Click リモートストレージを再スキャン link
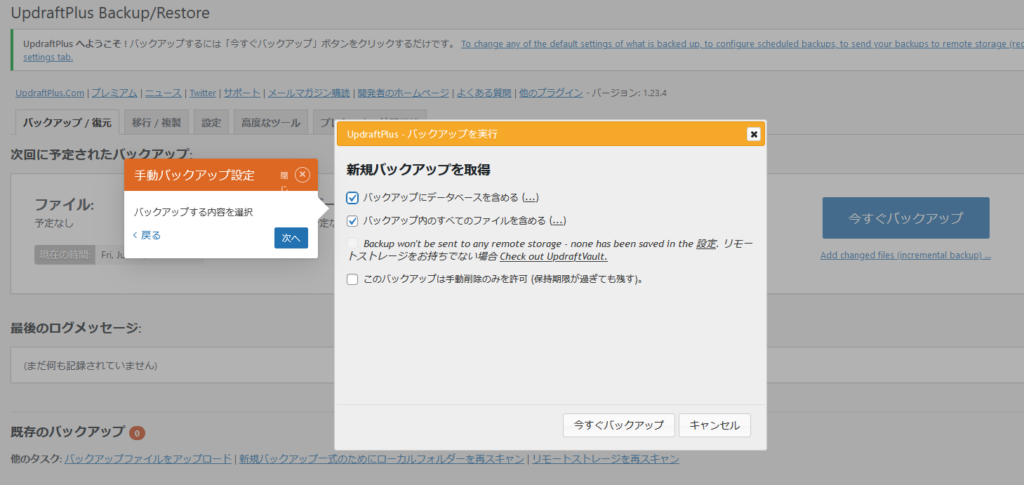The width and height of the screenshot is (1024, 485). tap(605, 459)
